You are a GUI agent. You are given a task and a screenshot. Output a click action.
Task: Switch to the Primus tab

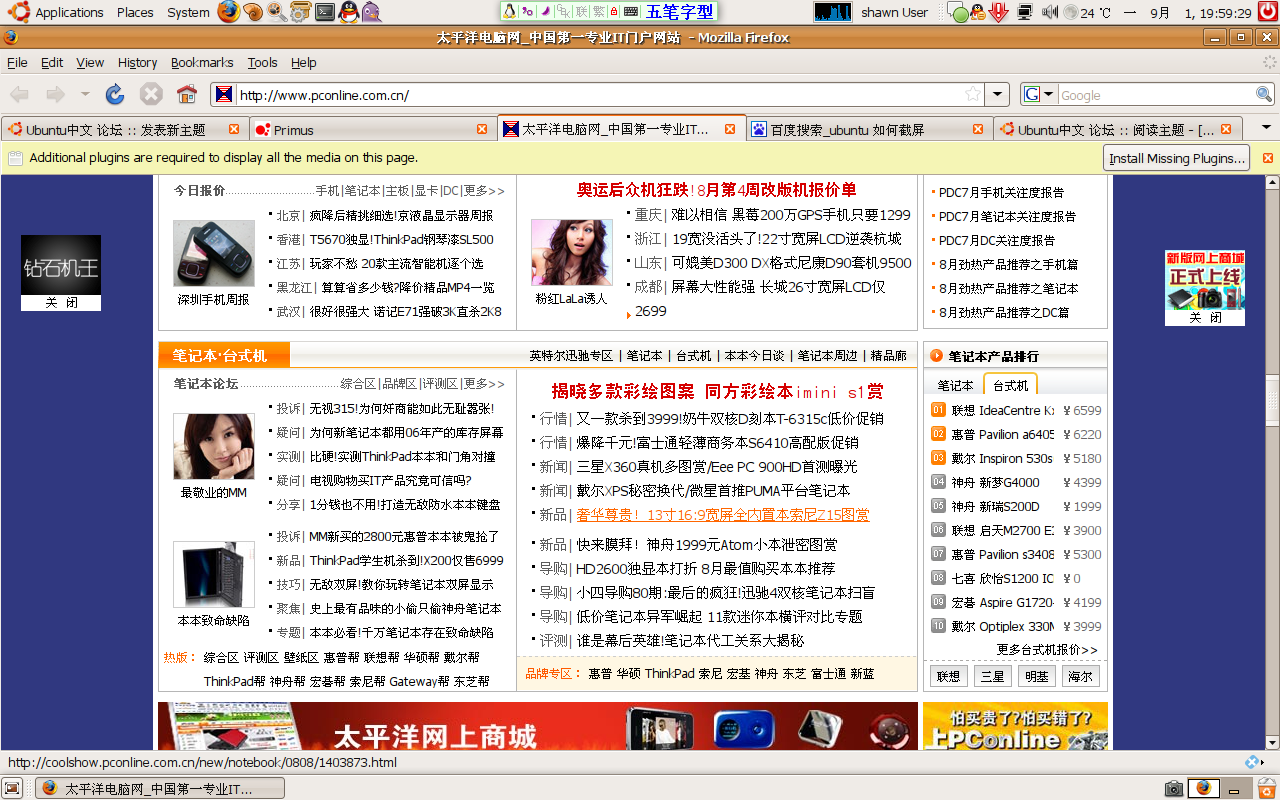click(x=372, y=129)
